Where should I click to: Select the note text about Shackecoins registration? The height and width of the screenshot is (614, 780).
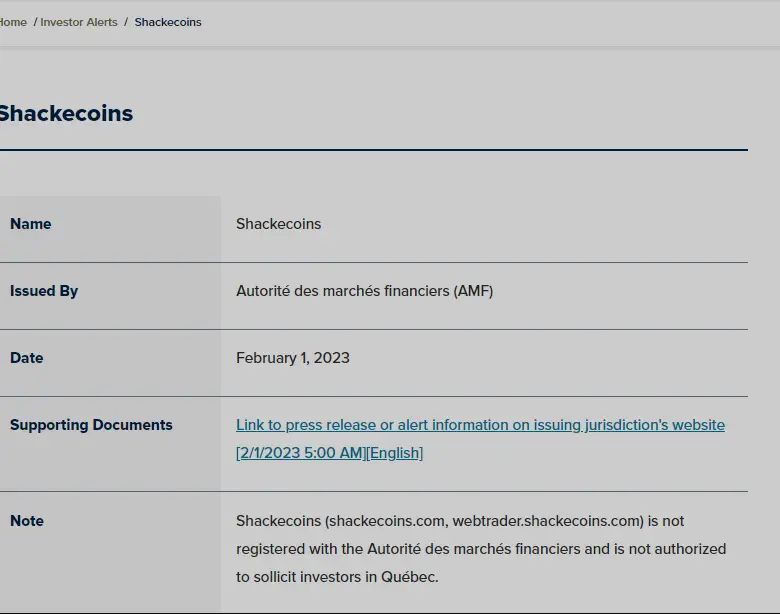[481, 549]
